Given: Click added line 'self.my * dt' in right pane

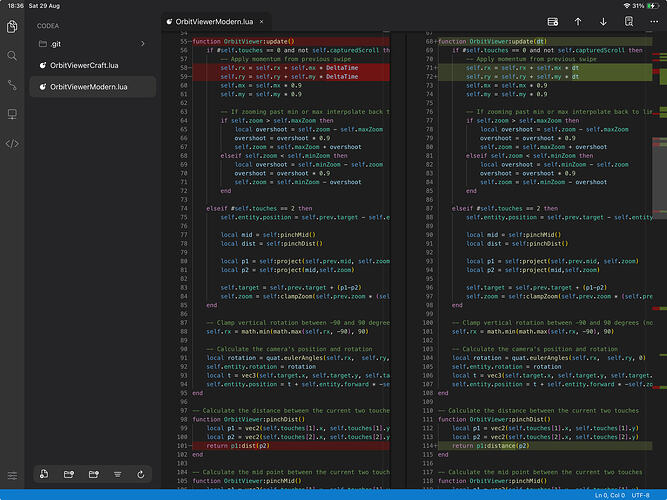Looking at the screenshot, I should 522,77.
